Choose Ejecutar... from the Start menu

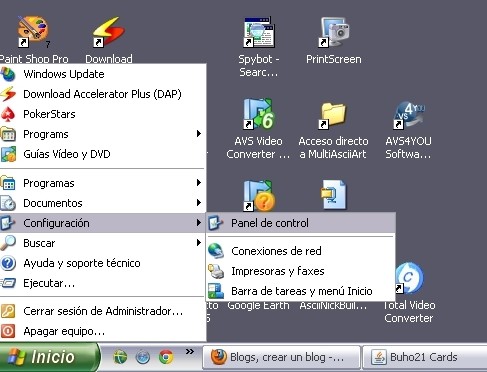pos(102,283)
